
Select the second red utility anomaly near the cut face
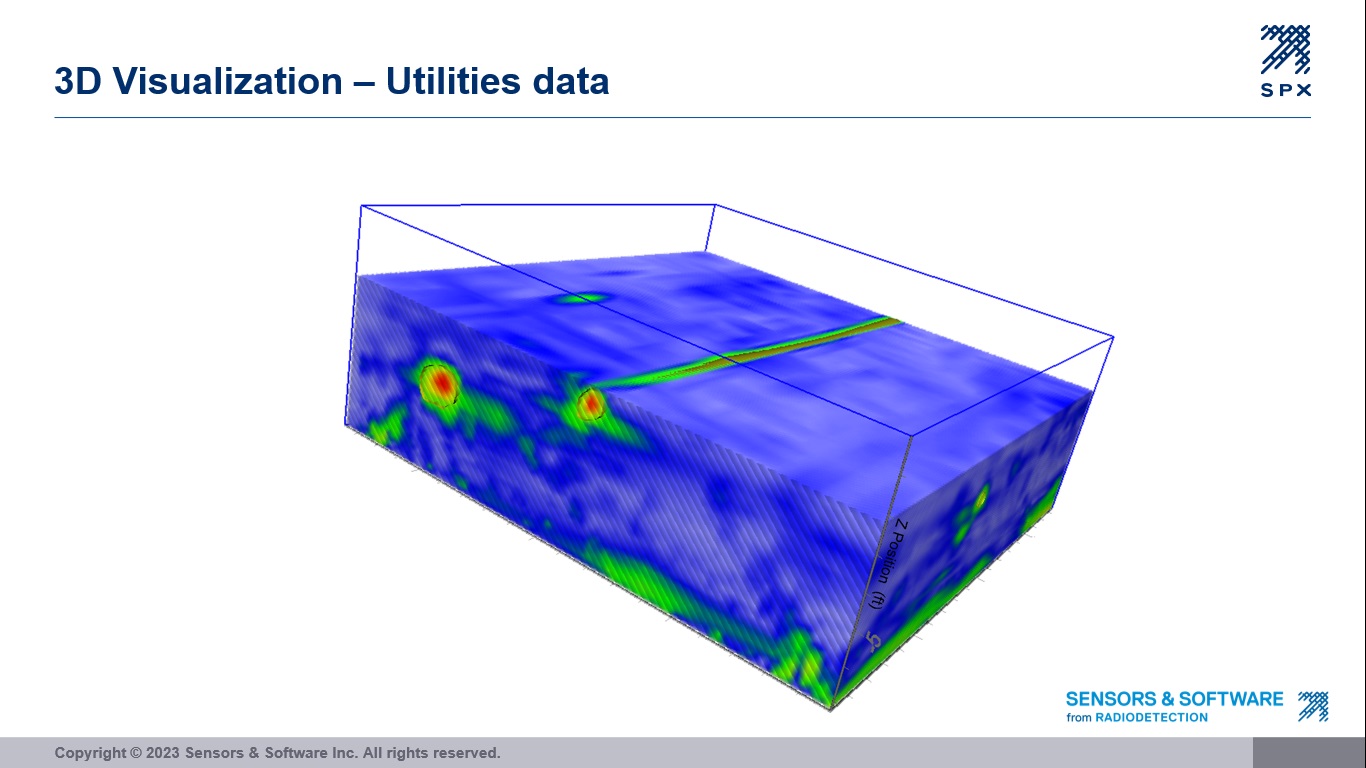tap(594, 403)
